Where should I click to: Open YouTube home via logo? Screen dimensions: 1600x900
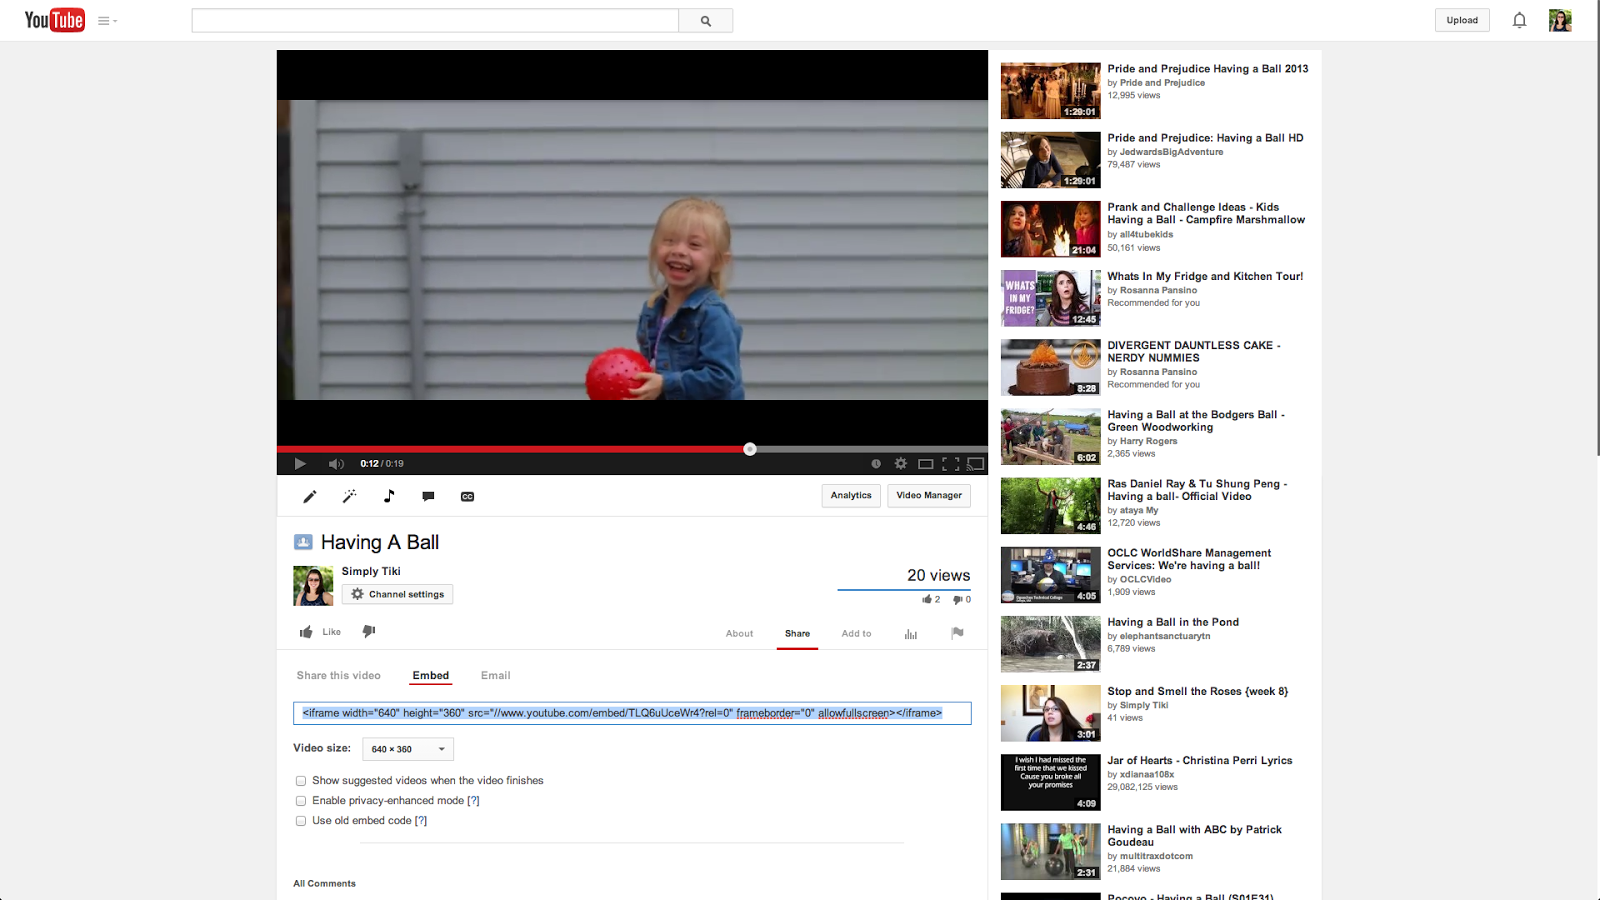click(x=54, y=20)
